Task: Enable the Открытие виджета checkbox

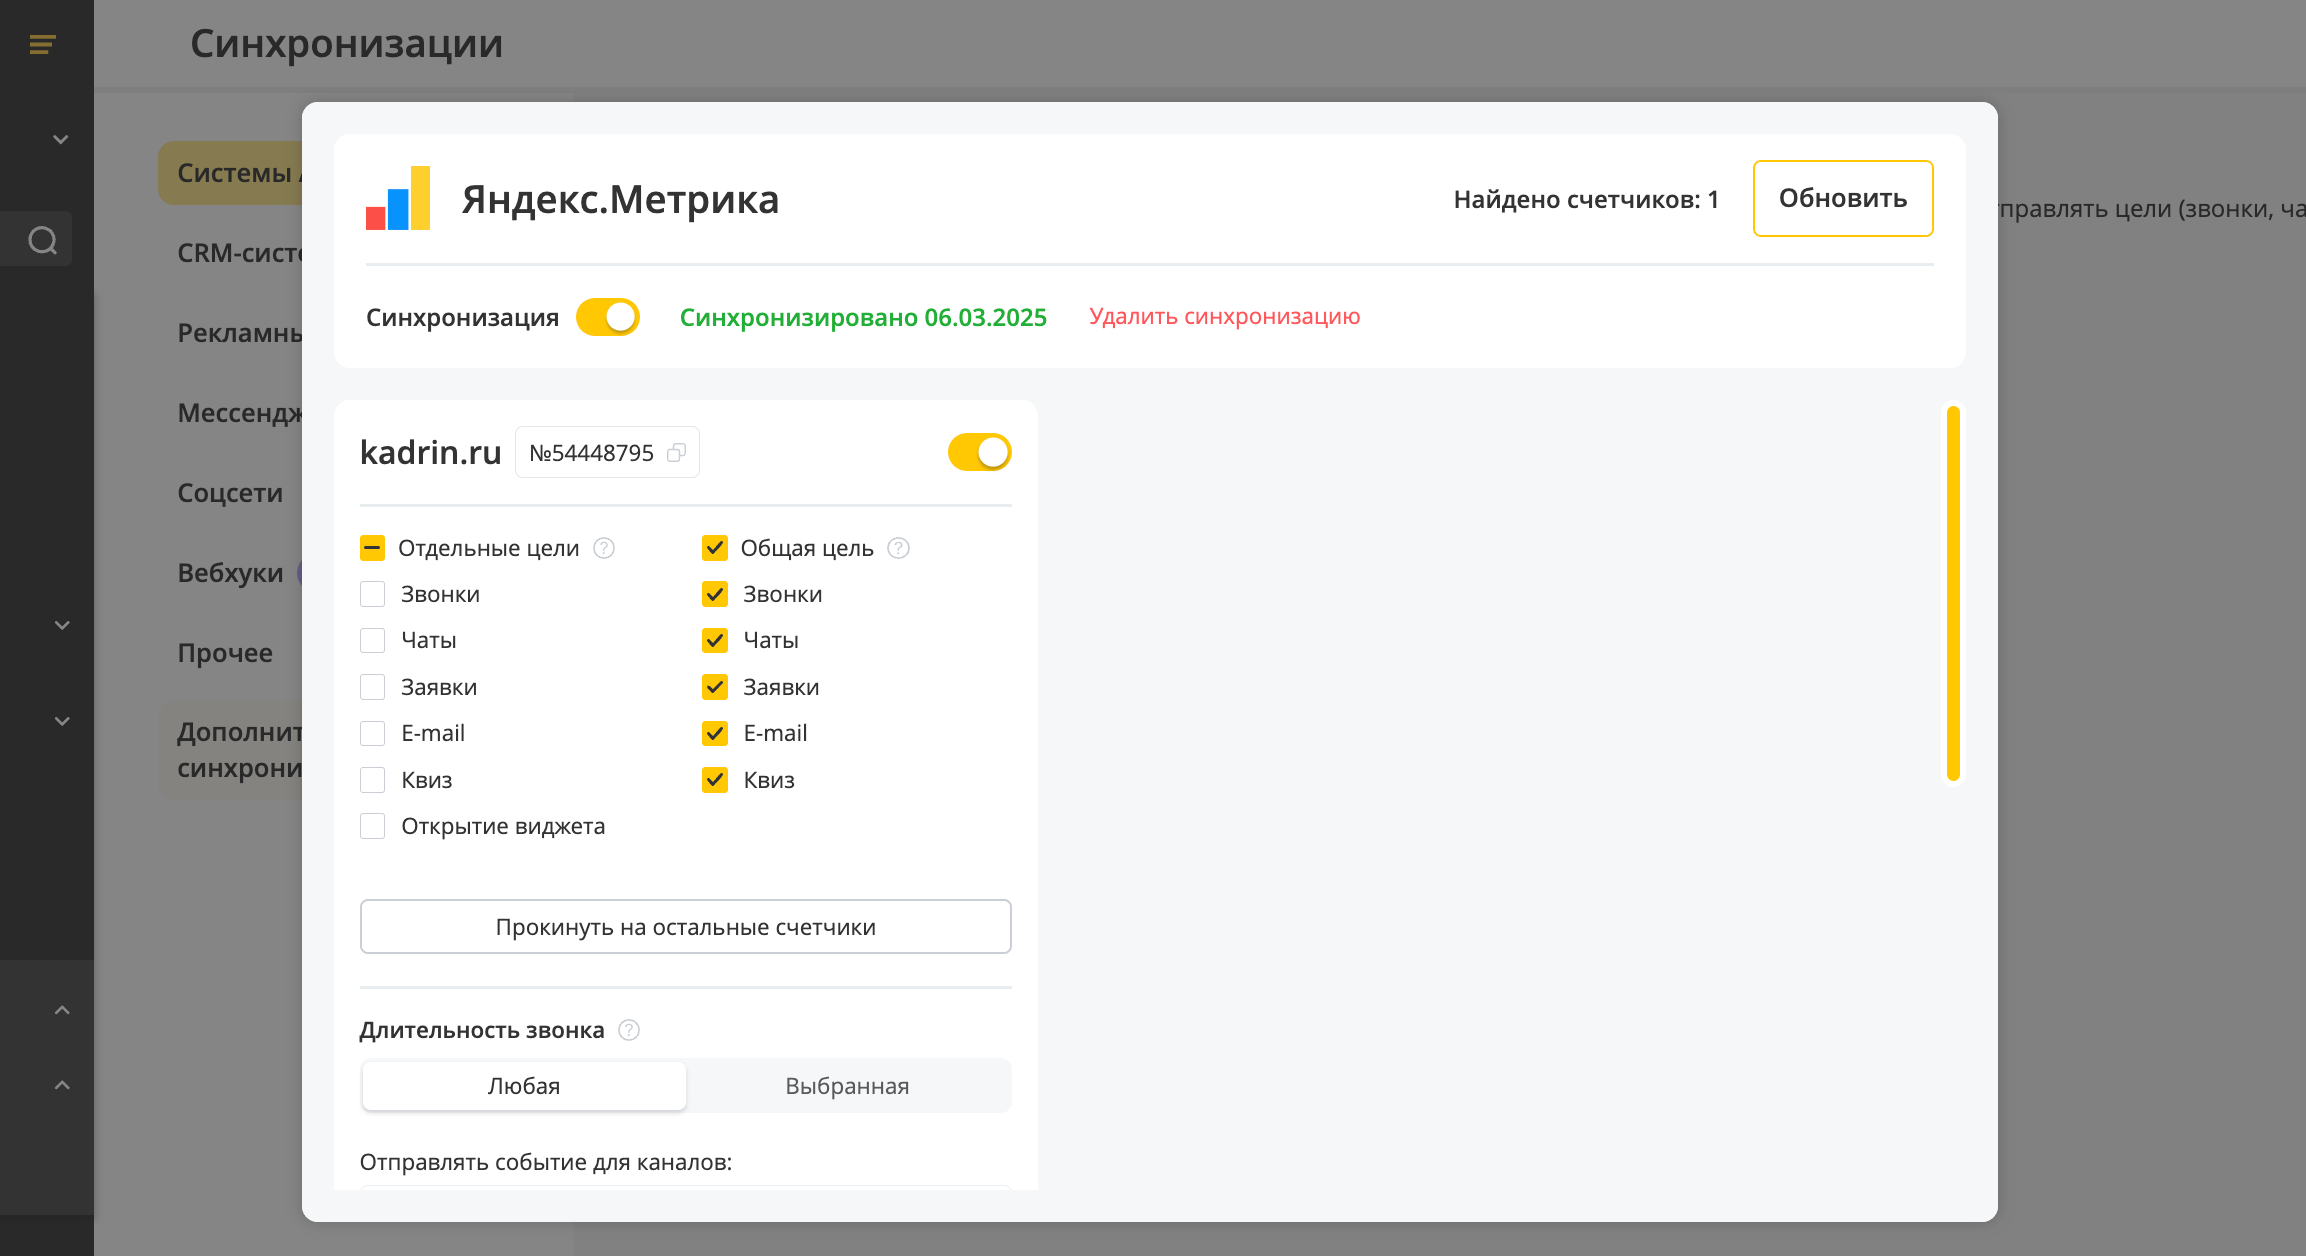Action: click(372, 826)
